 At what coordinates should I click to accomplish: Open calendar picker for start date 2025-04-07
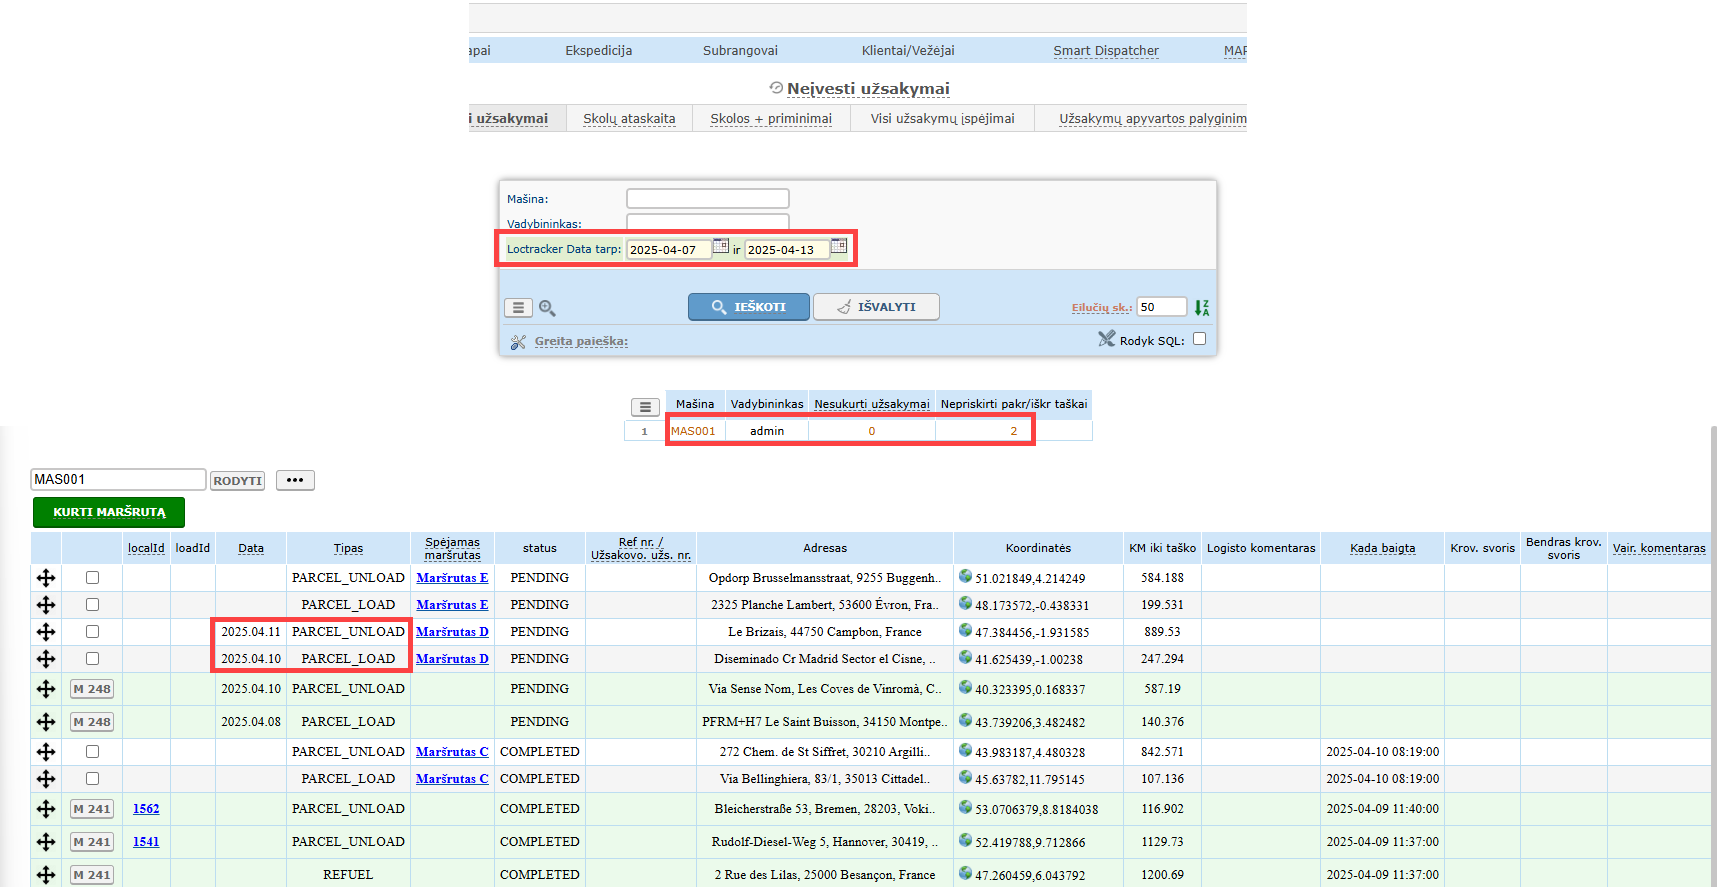(720, 246)
